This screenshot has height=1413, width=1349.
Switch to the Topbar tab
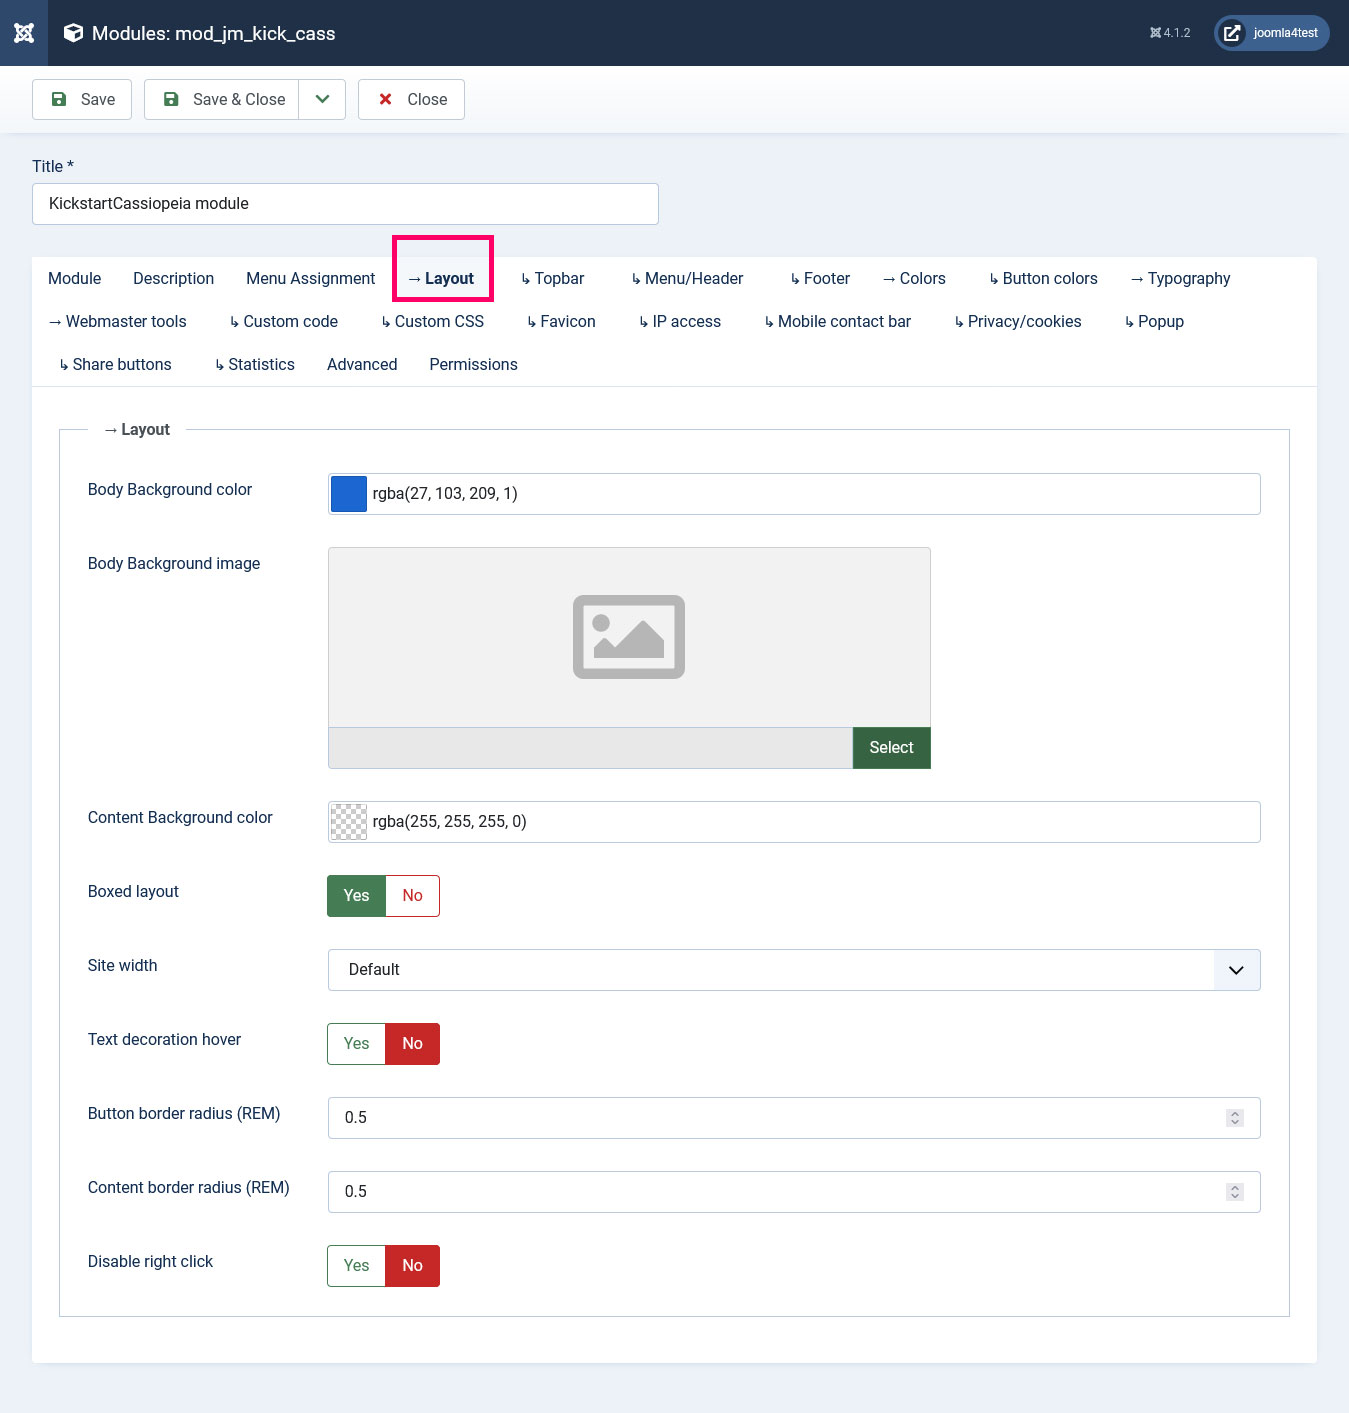point(552,279)
